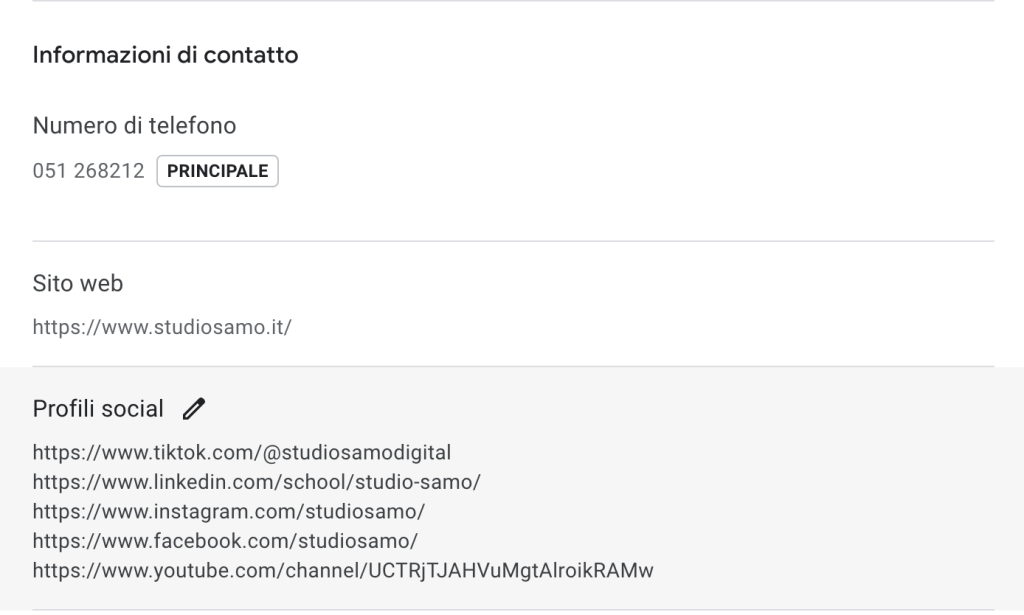Click the Numero di telefono label
Viewport: 1024px width, 615px height.
coord(134,126)
